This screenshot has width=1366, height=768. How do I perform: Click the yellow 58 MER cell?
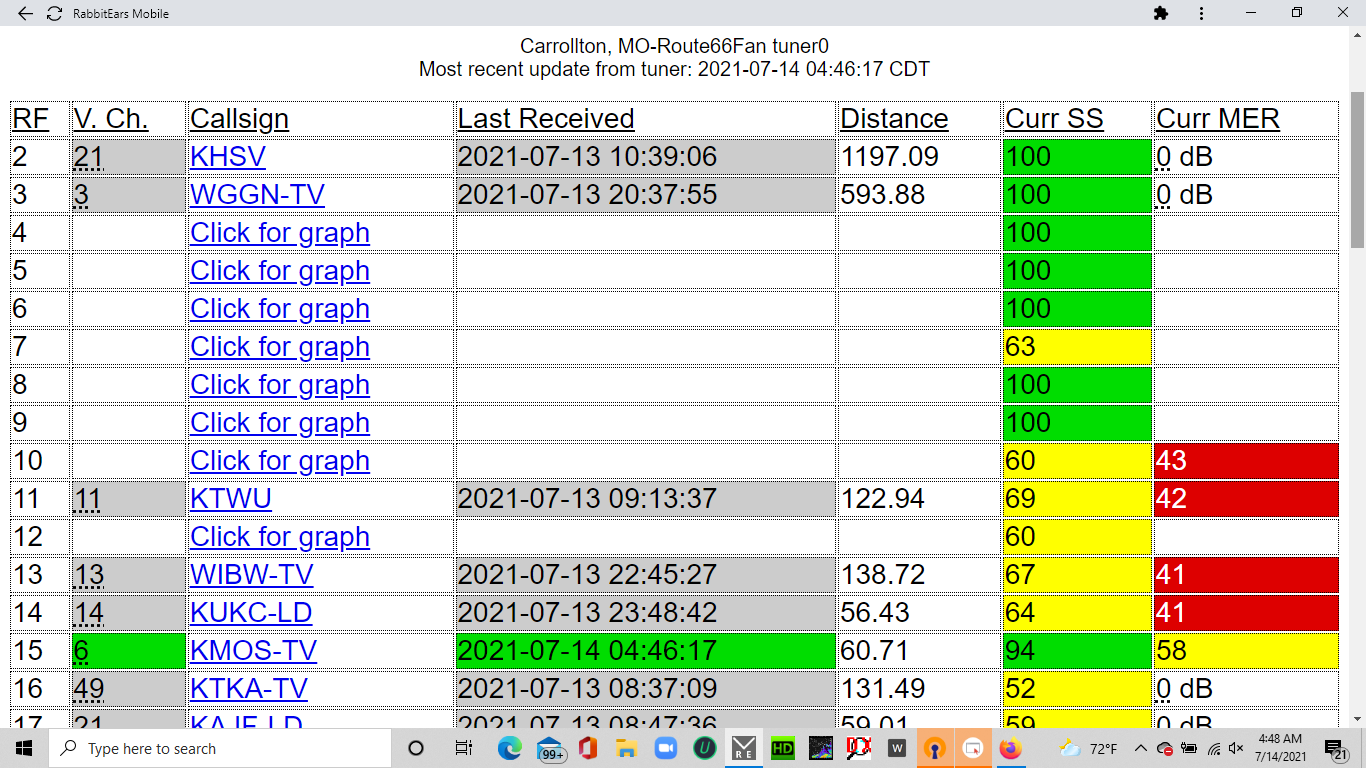coord(1246,651)
